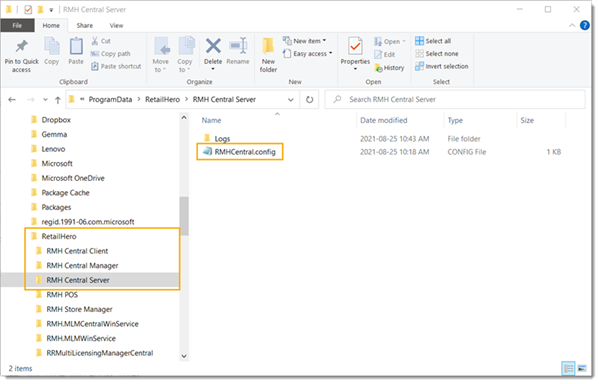Sort by the Type column header
Viewport: 599px width, 384px height.
455,120
